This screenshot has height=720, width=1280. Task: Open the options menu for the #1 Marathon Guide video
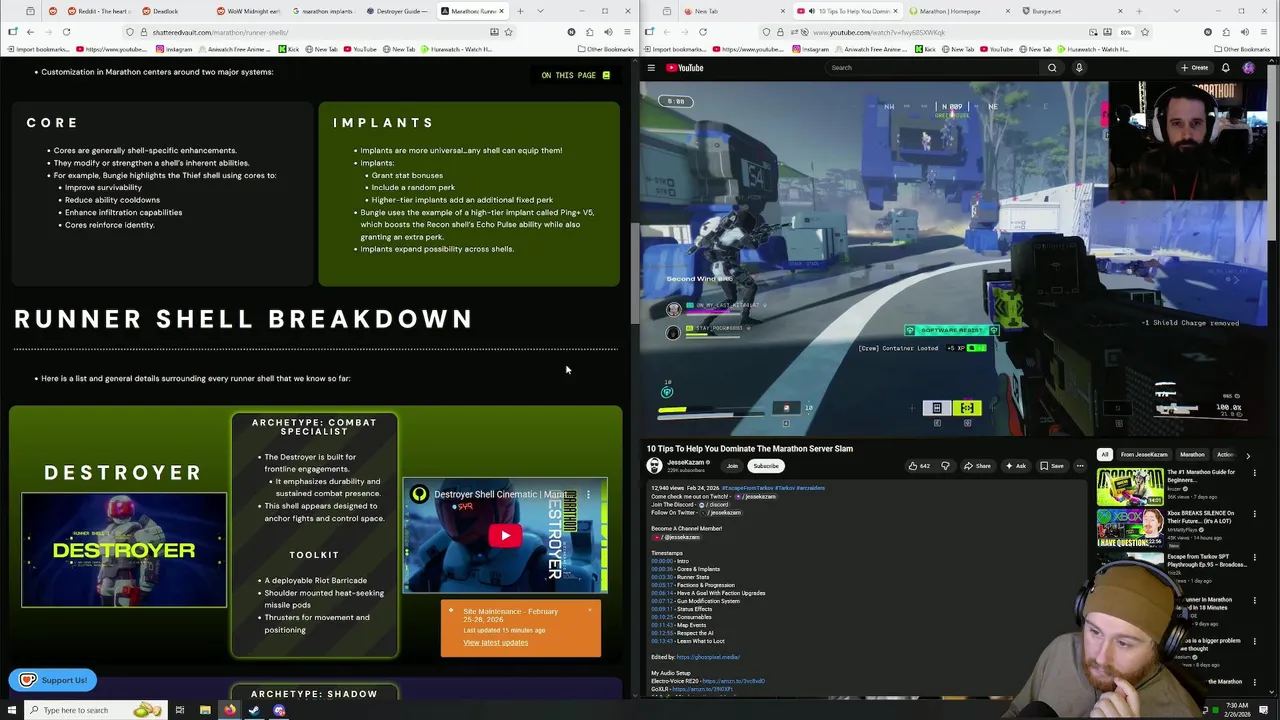click(x=1254, y=473)
